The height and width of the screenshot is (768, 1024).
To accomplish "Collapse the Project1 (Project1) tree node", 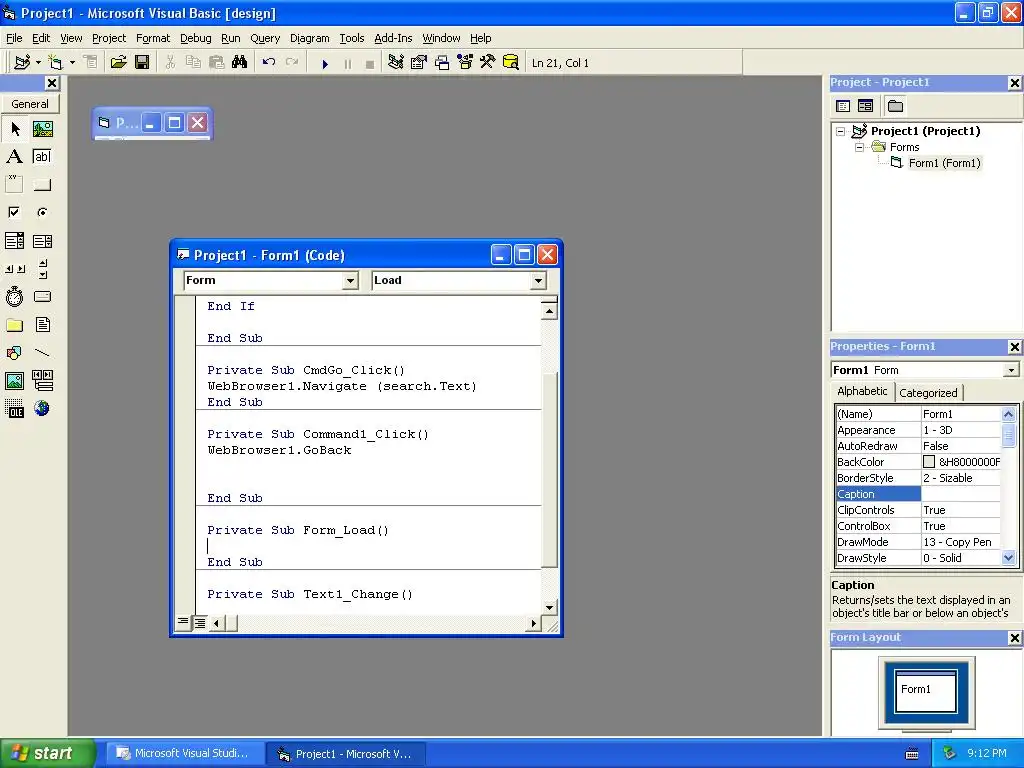I will (840, 131).
